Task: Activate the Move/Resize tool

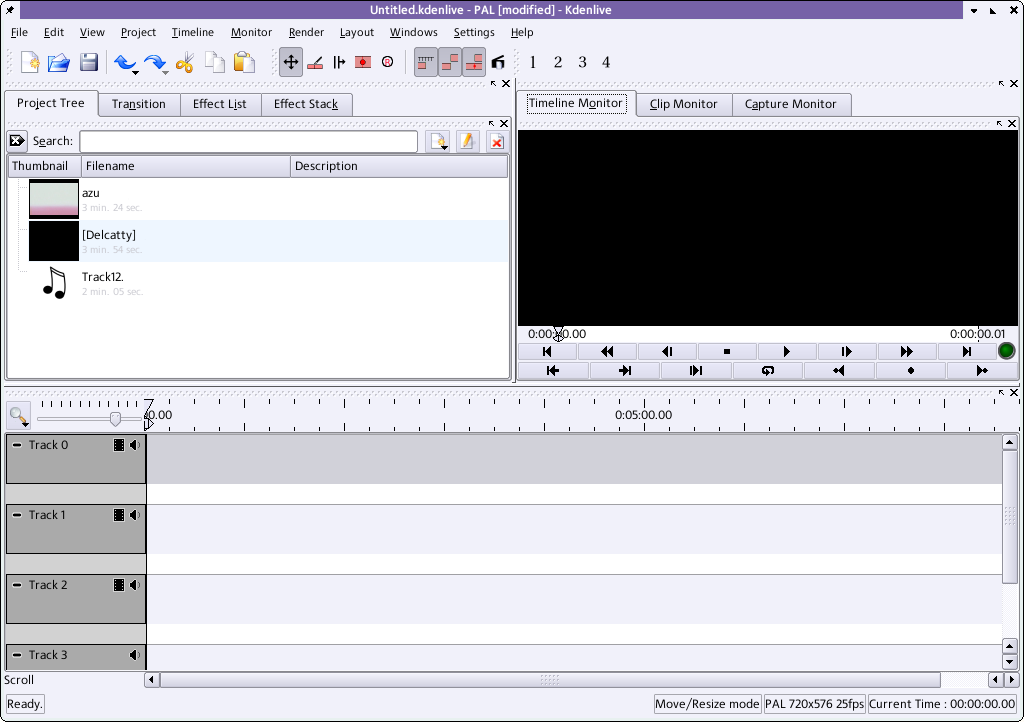Action: (291, 62)
